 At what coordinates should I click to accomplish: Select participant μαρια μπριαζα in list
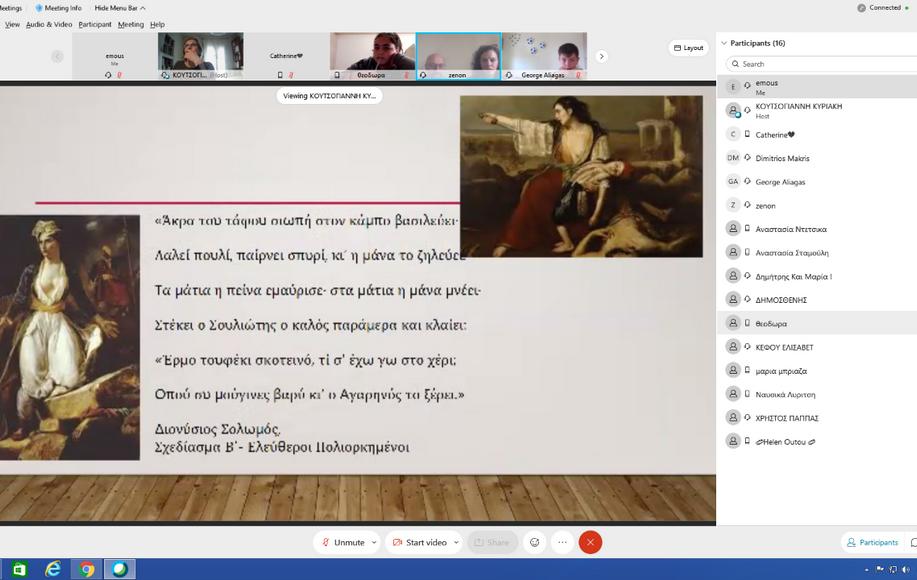[x=817, y=371]
